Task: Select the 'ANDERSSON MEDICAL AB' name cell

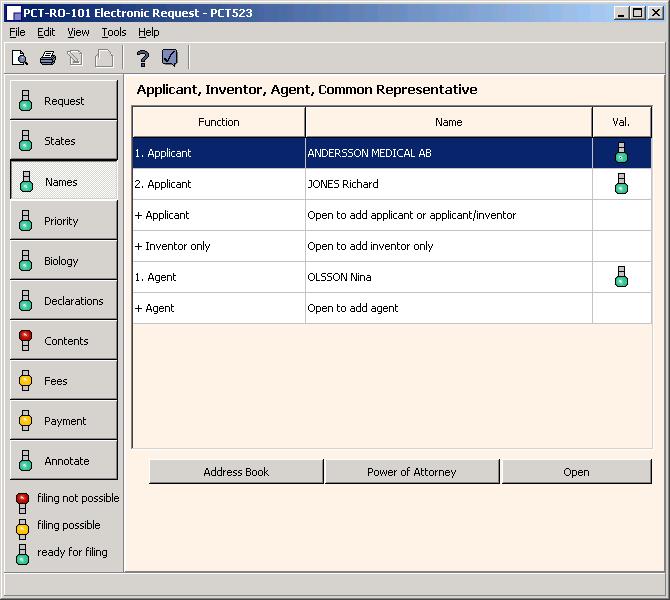Action: [x=449, y=153]
